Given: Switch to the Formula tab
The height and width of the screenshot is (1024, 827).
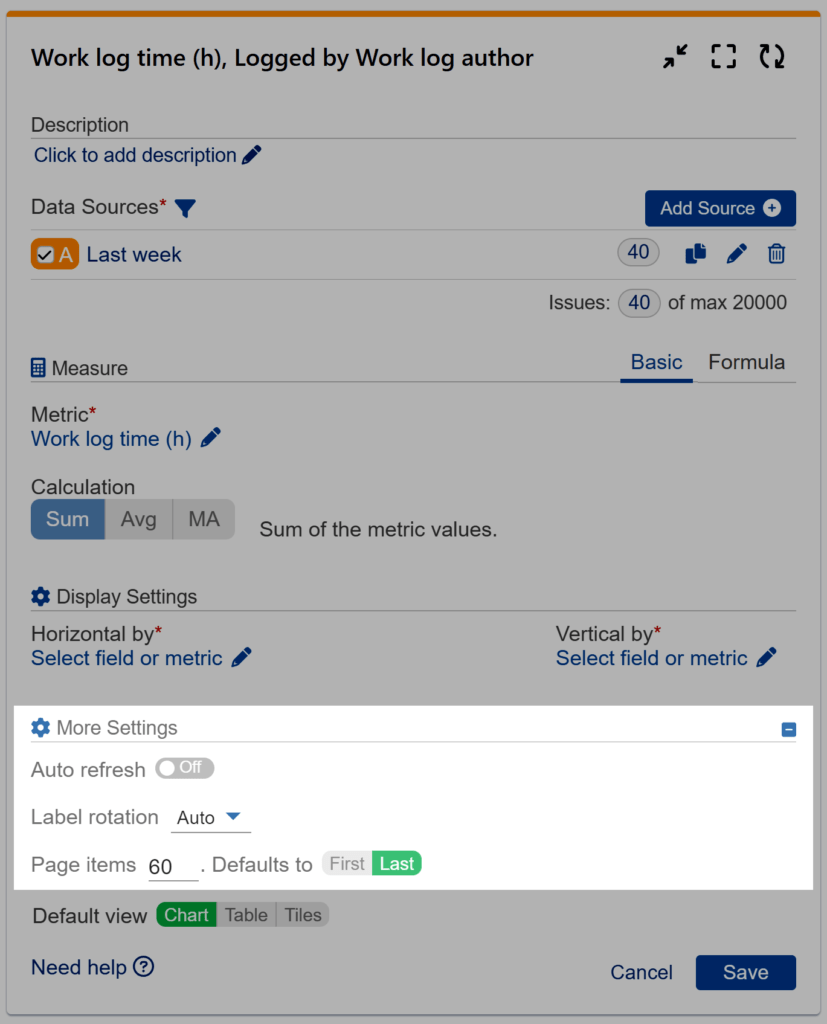Looking at the screenshot, I should pyautogui.click(x=746, y=362).
